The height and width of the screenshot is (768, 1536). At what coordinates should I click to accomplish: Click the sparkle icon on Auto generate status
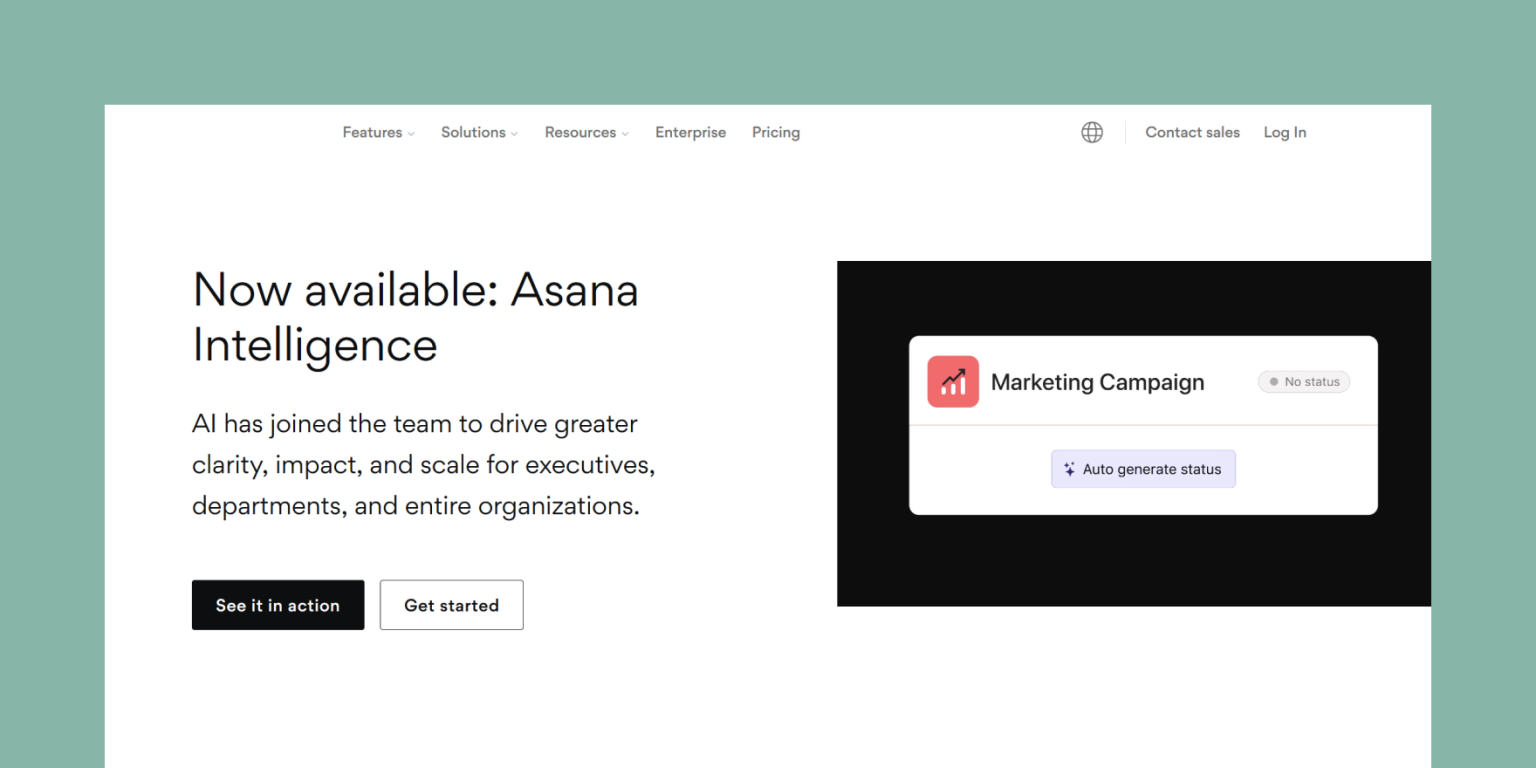(1068, 468)
